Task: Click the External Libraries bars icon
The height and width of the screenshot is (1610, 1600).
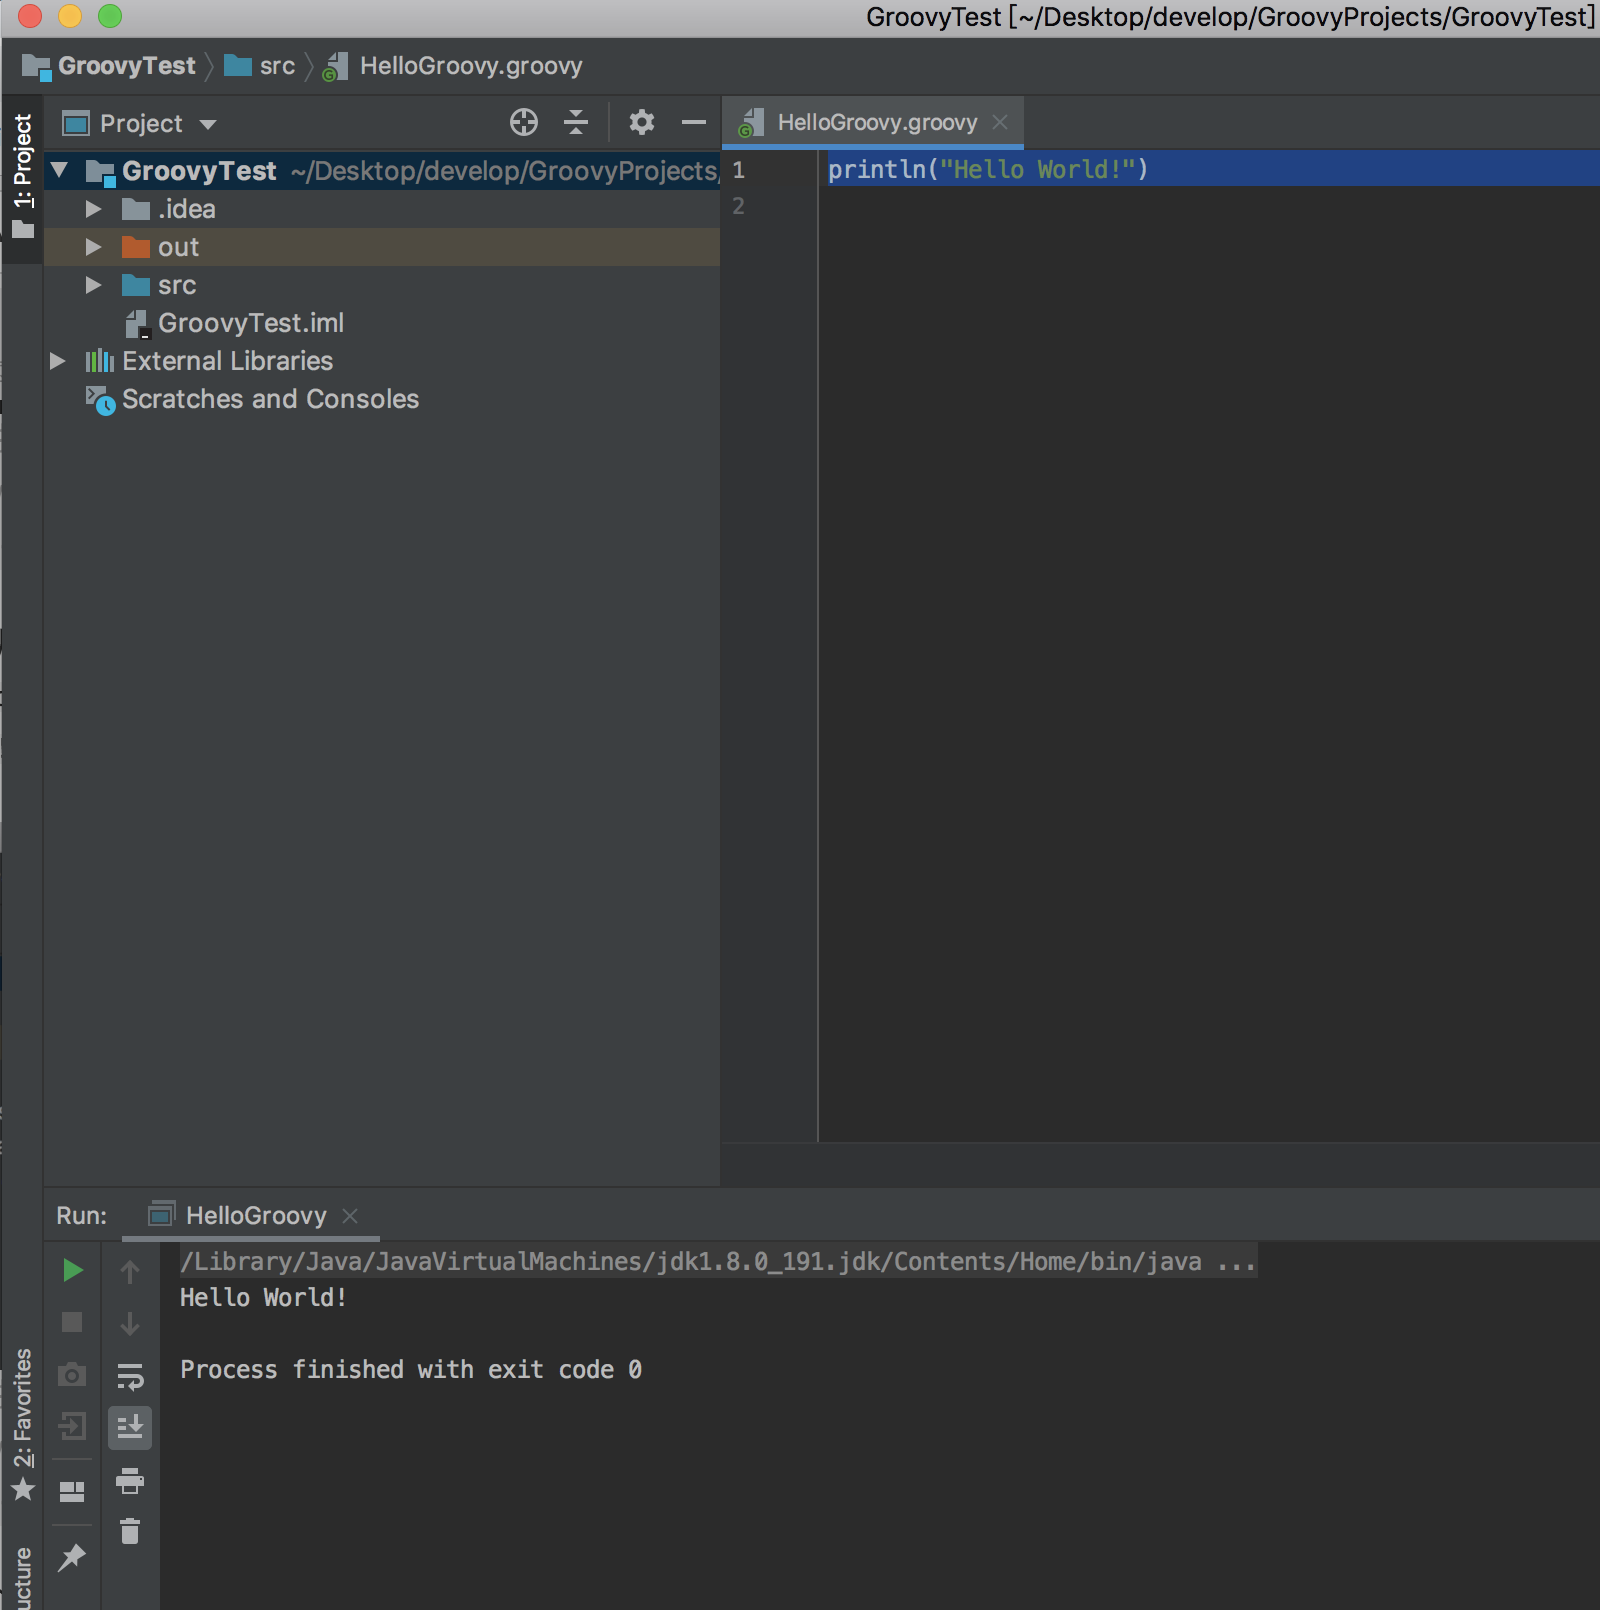Action: (x=100, y=361)
